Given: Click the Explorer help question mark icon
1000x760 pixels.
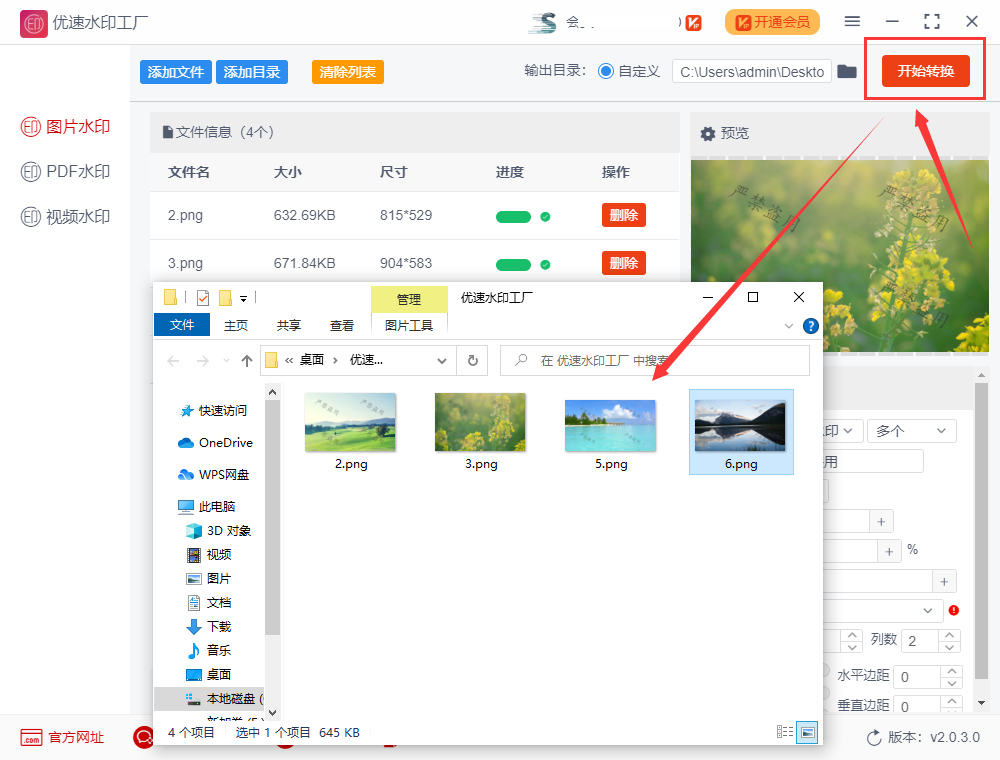Looking at the screenshot, I should [810, 326].
